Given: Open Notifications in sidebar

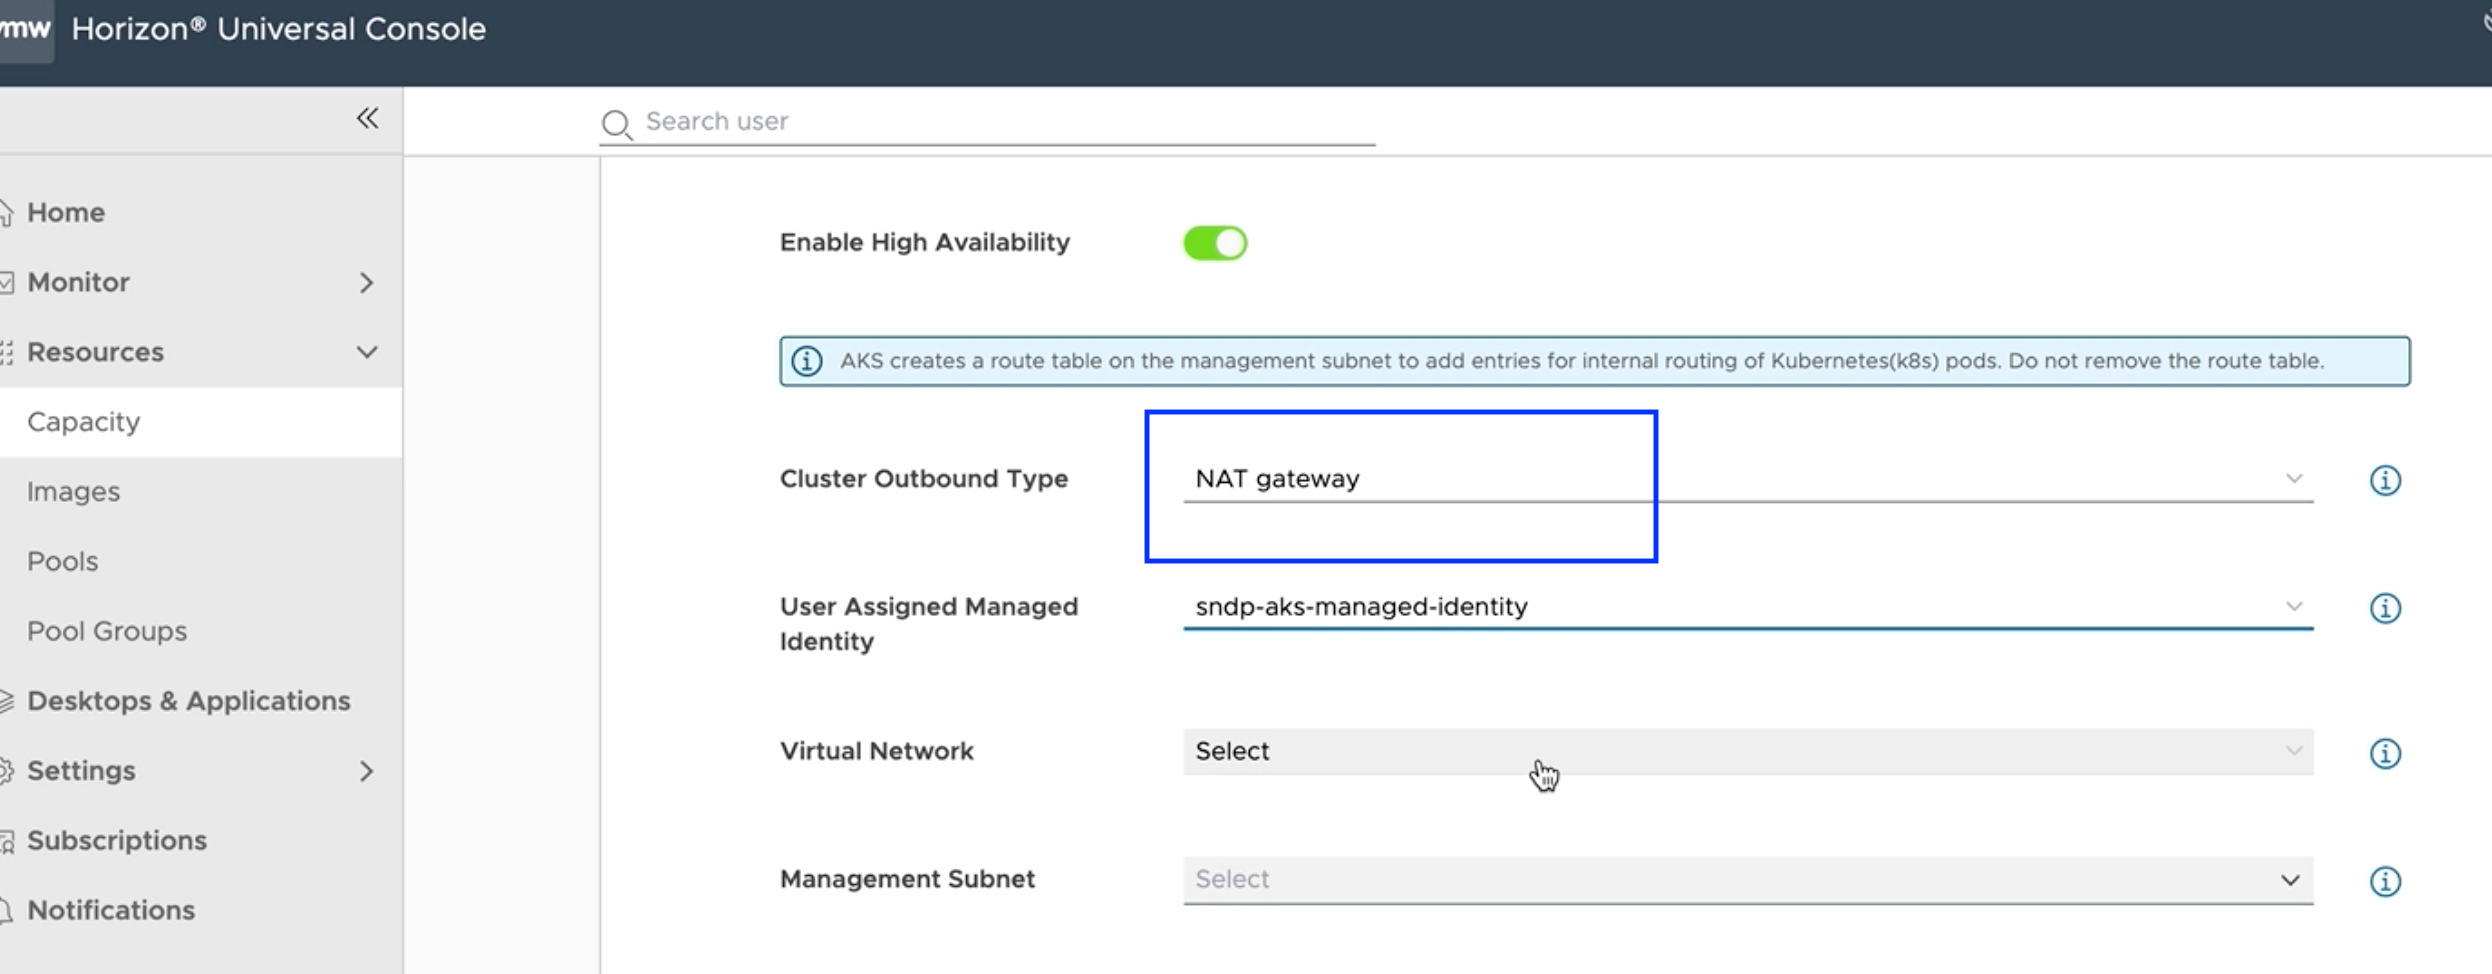Looking at the screenshot, I should click(x=111, y=910).
